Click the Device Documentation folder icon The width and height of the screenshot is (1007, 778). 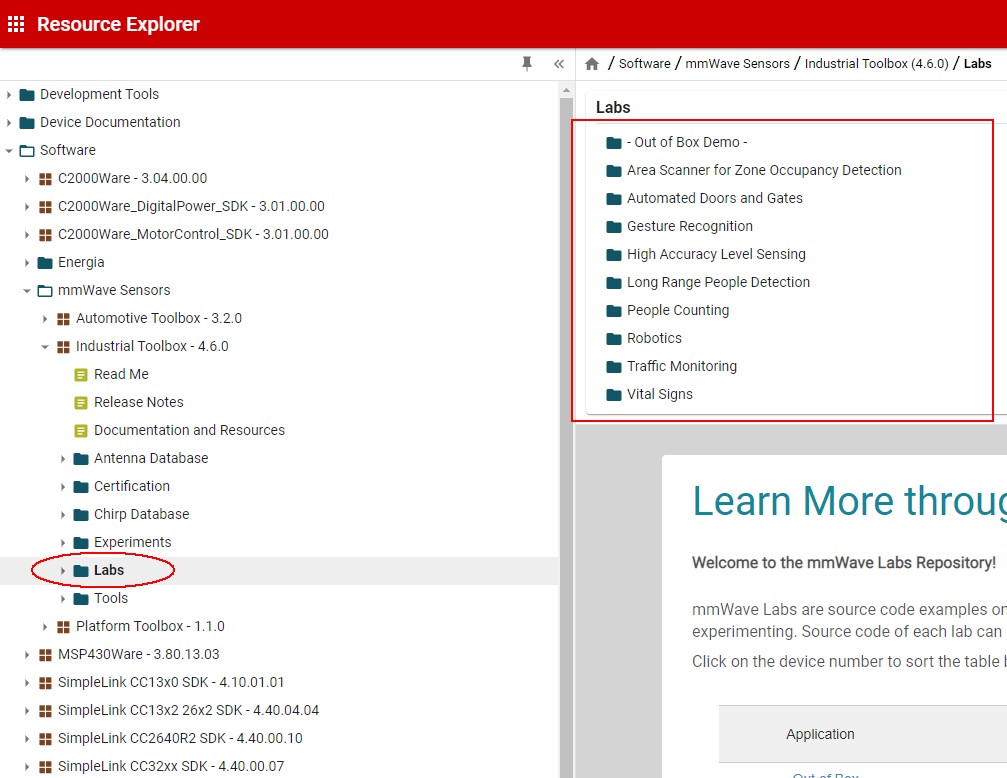click(27, 123)
